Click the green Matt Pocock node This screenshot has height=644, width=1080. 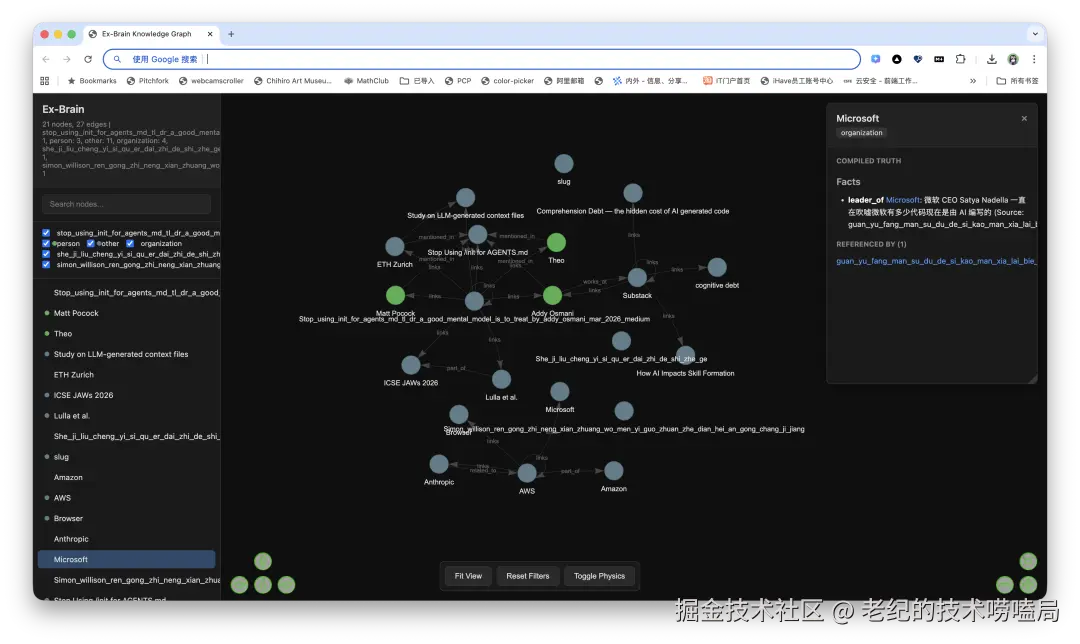coord(395,295)
